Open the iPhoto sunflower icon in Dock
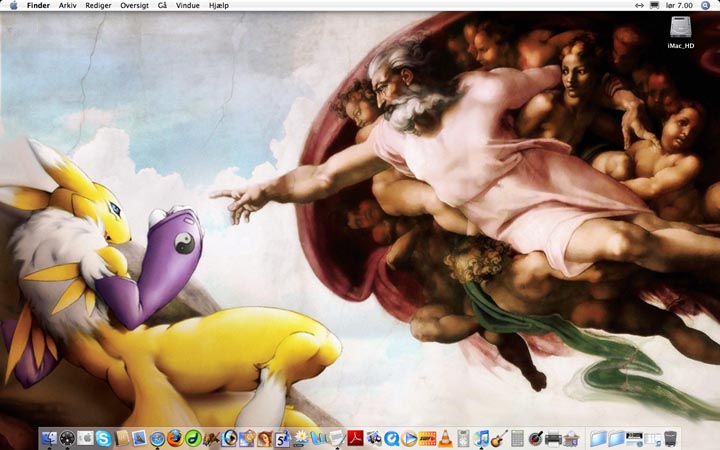 click(301, 438)
